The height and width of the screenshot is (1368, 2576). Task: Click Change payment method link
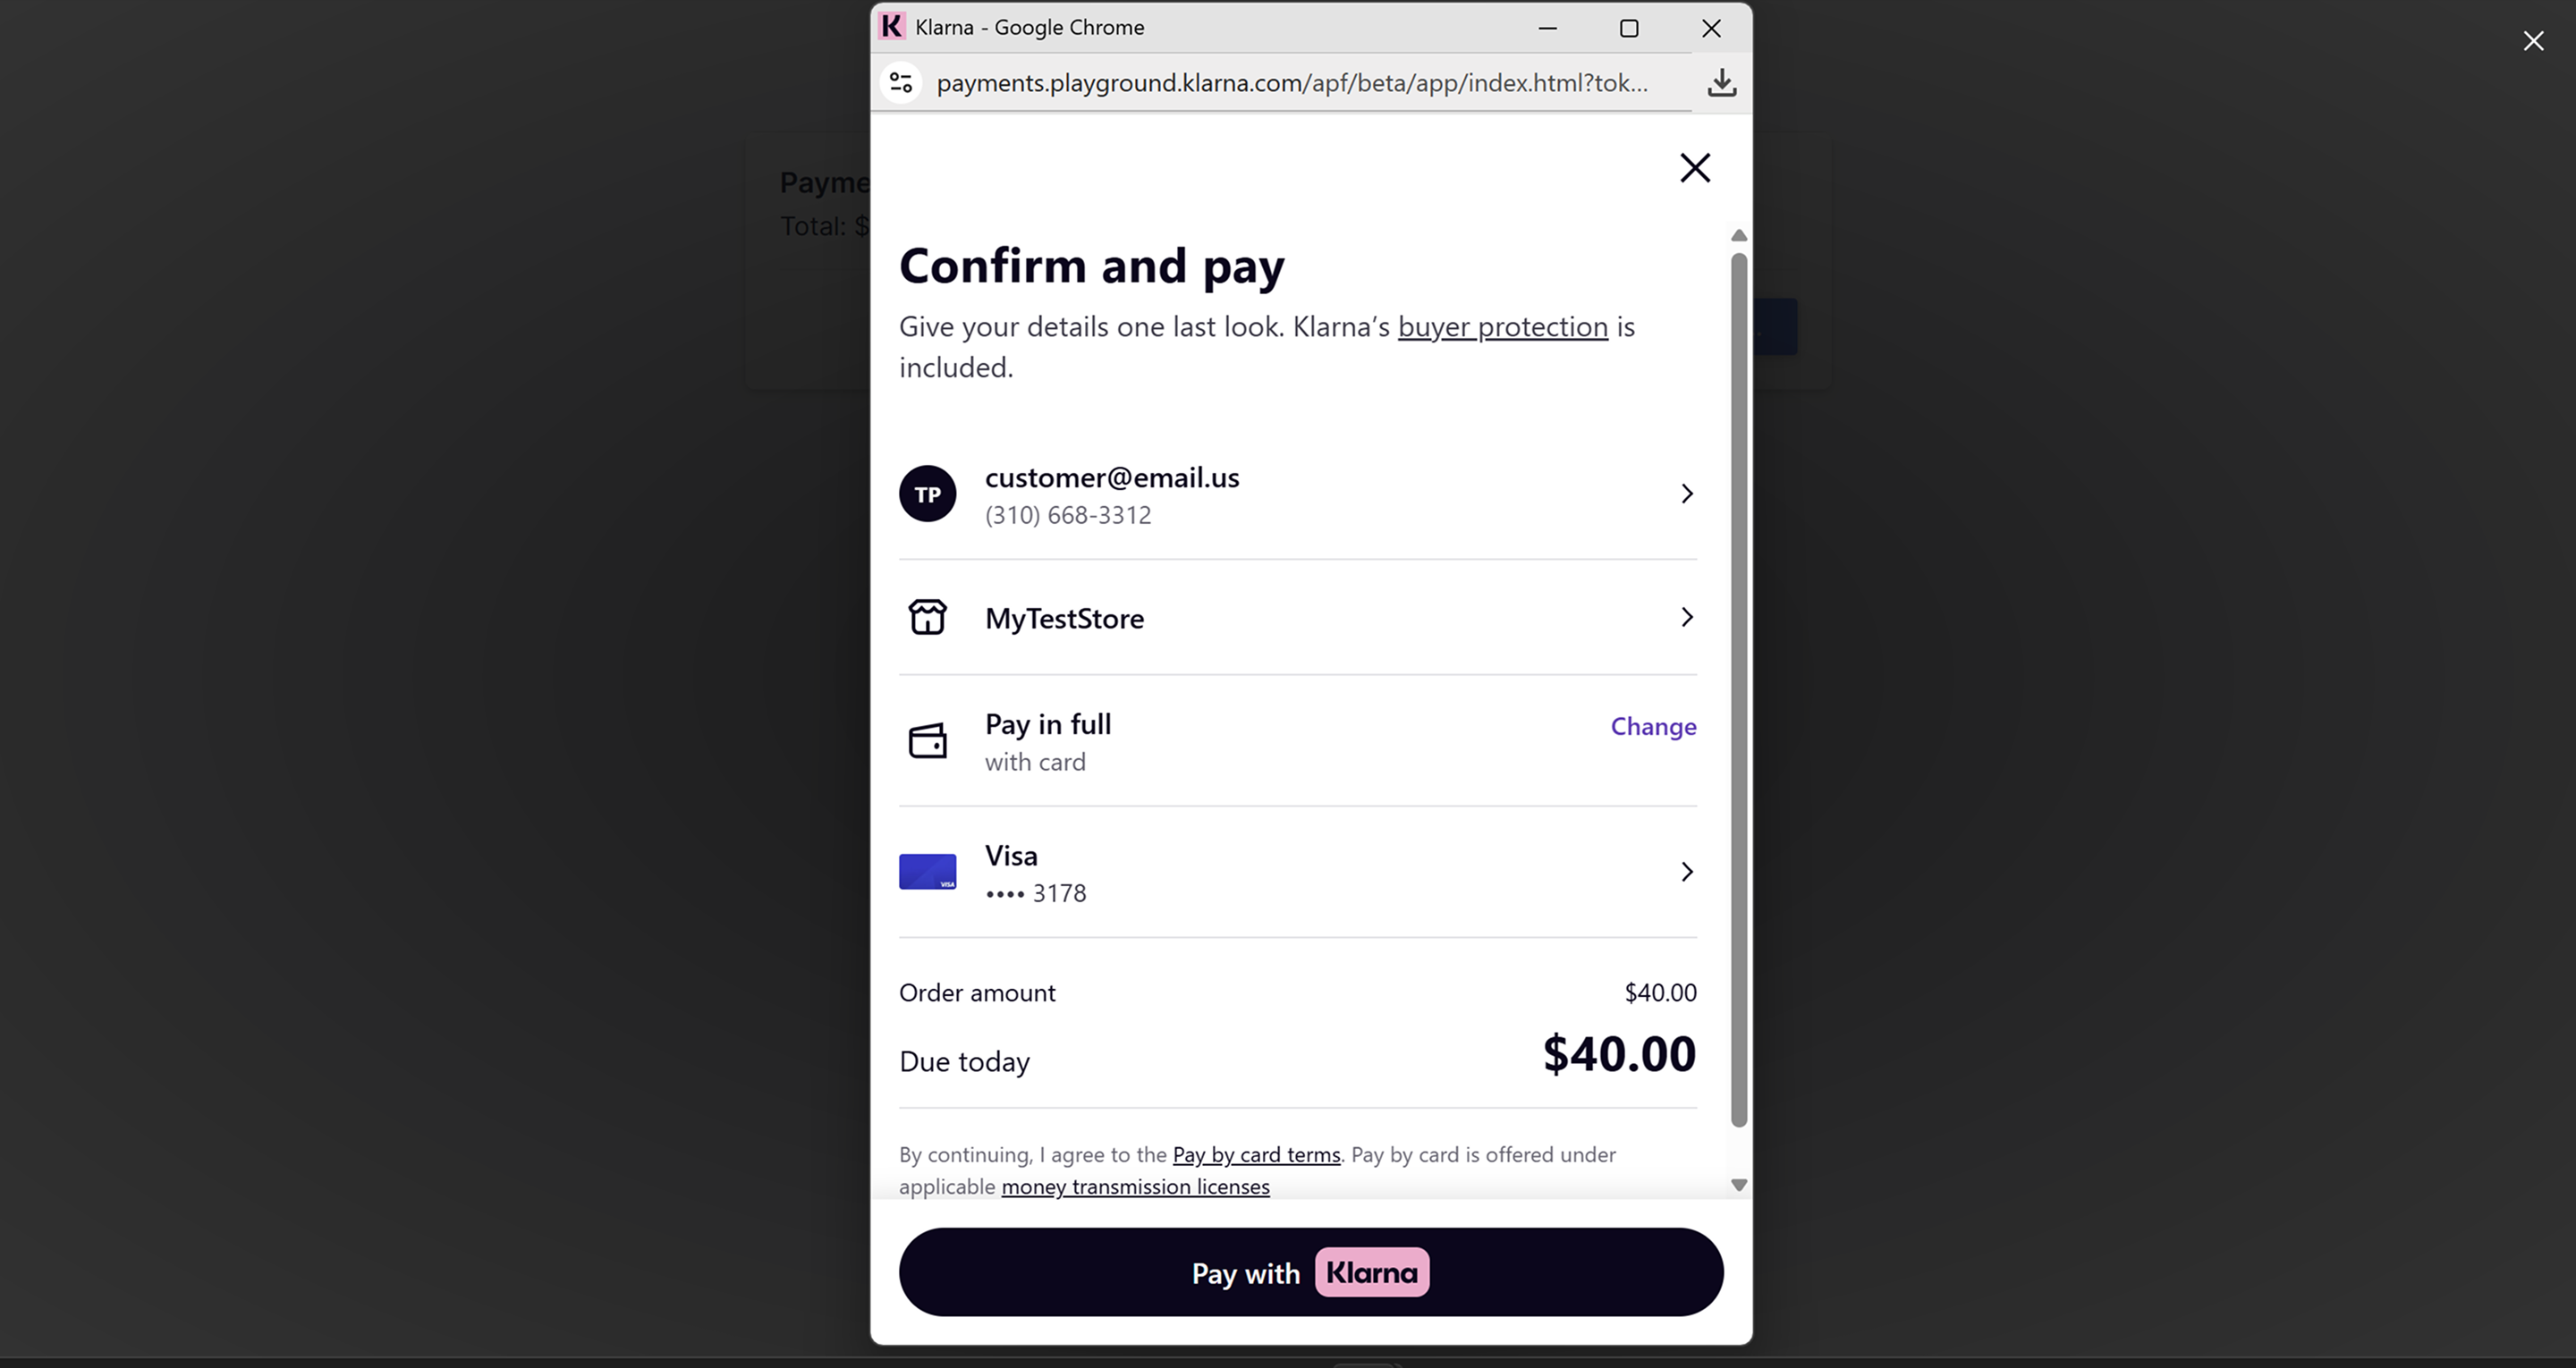(1653, 727)
